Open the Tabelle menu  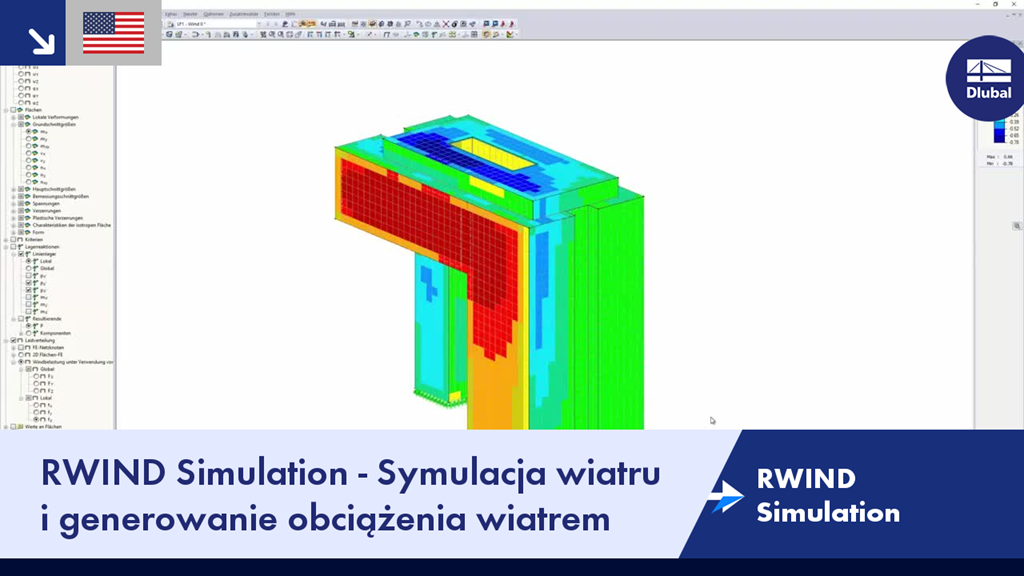coord(190,14)
